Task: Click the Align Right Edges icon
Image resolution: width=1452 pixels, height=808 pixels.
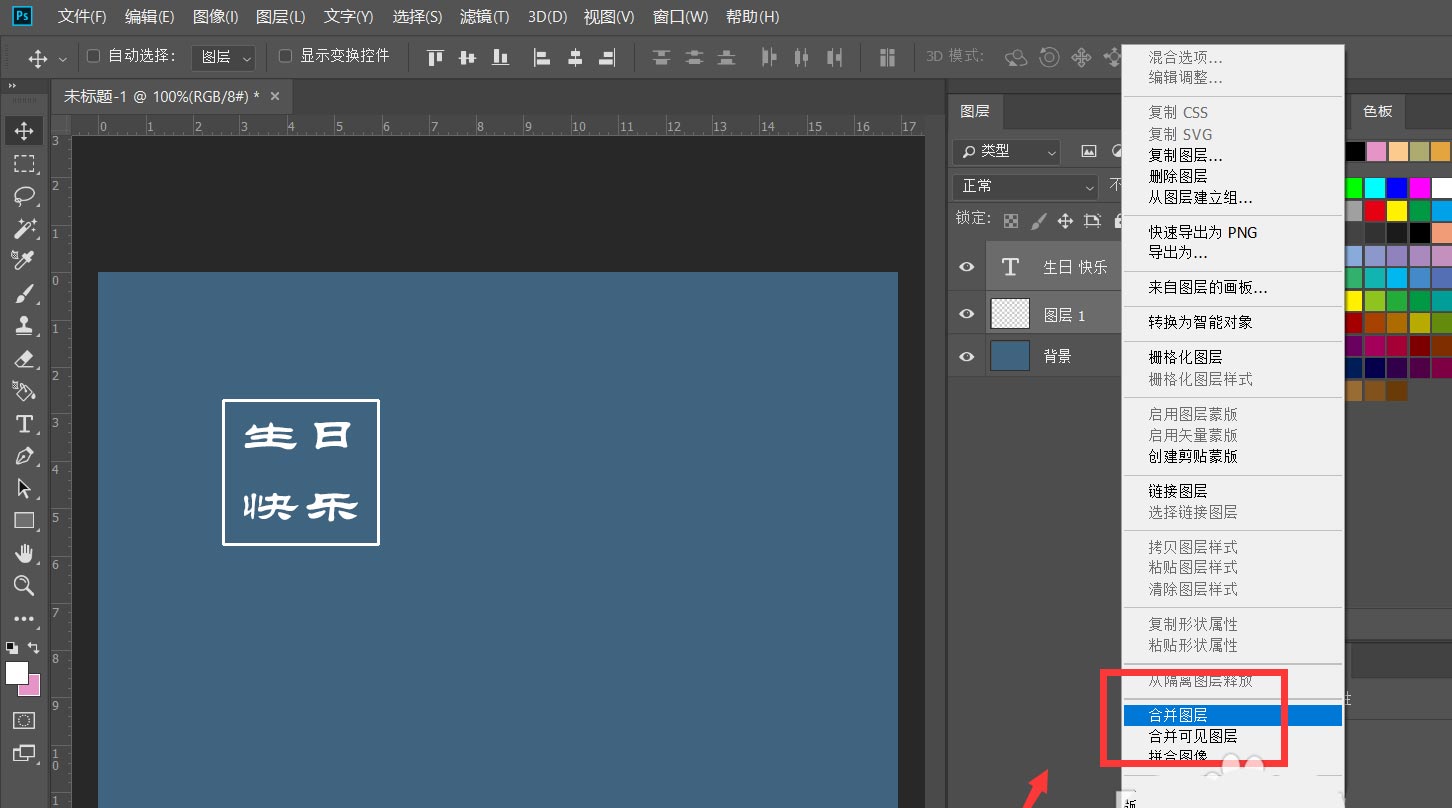Action: [x=607, y=57]
